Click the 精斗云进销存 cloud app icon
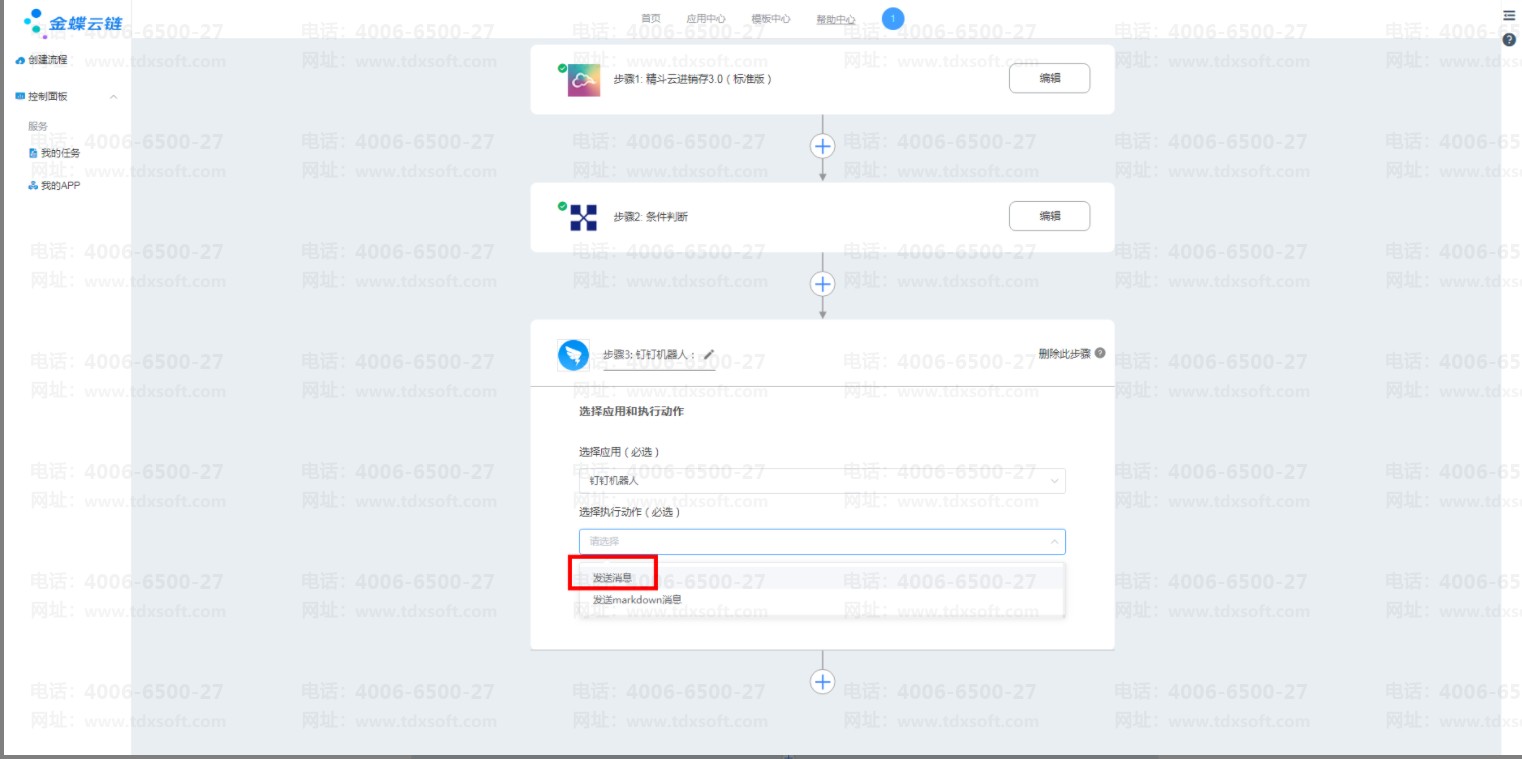 pyautogui.click(x=583, y=80)
